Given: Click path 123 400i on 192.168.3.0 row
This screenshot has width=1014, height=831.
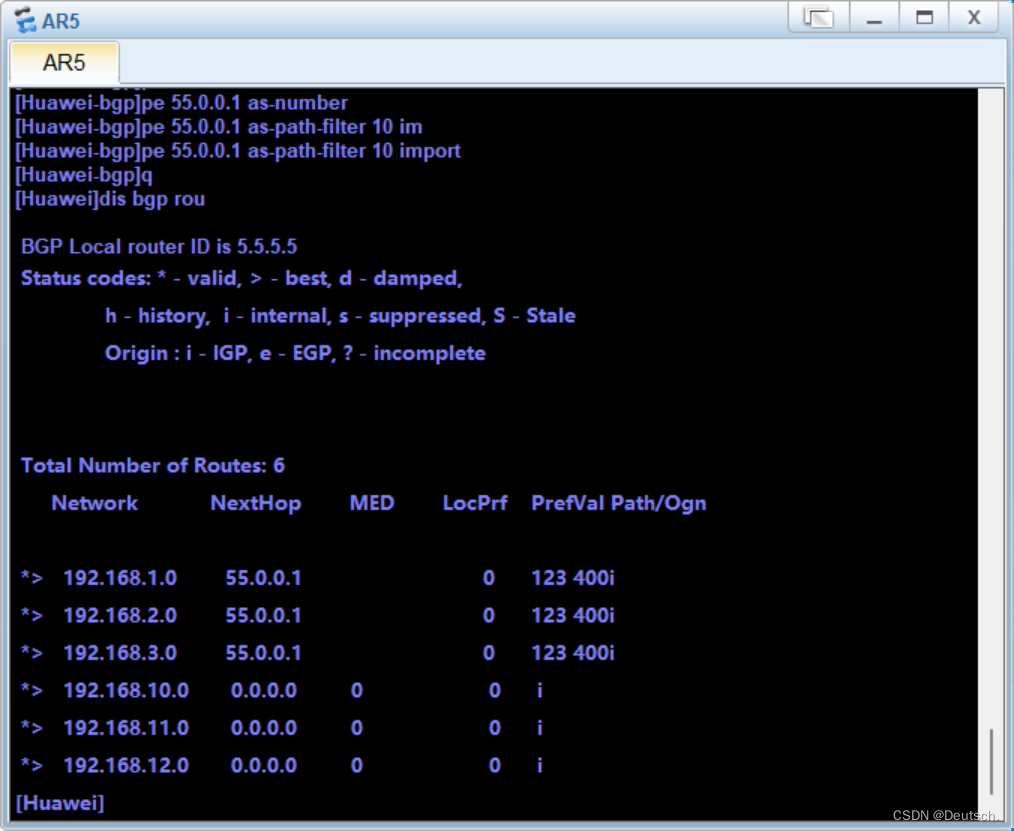Looking at the screenshot, I should [573, 653].
